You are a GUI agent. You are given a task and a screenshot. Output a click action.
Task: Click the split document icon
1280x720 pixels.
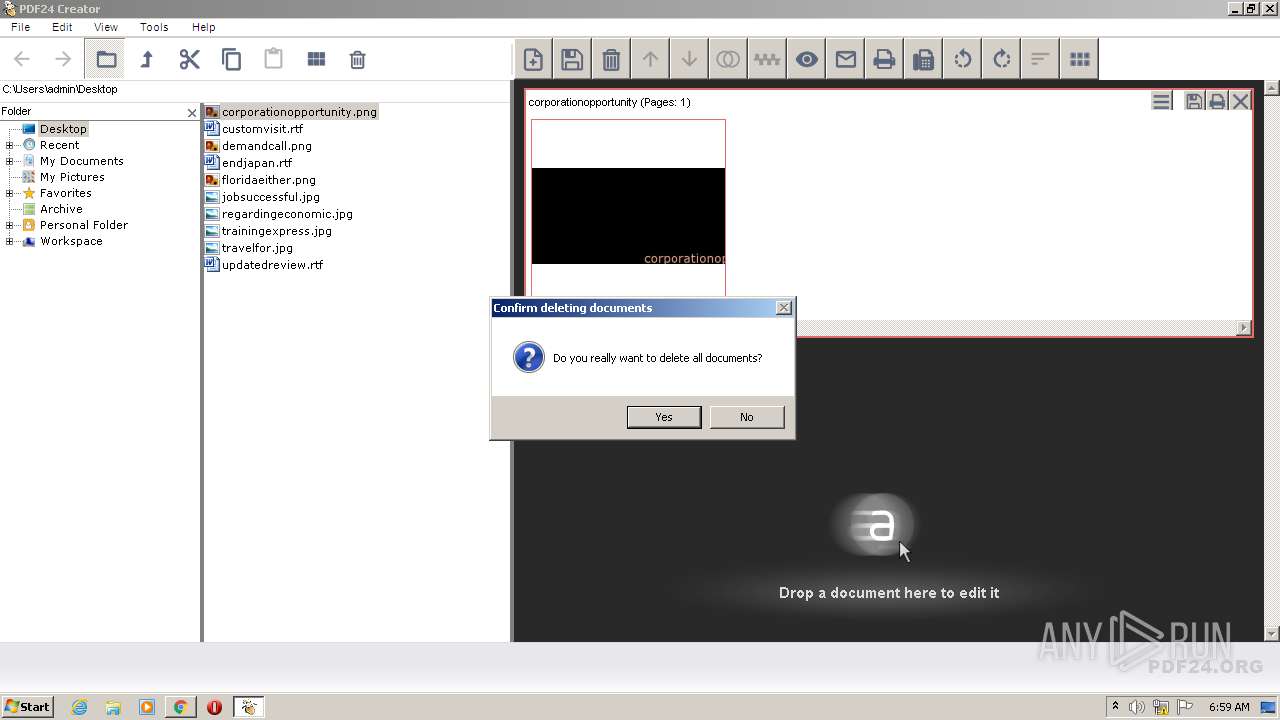[x=767, y=60]
